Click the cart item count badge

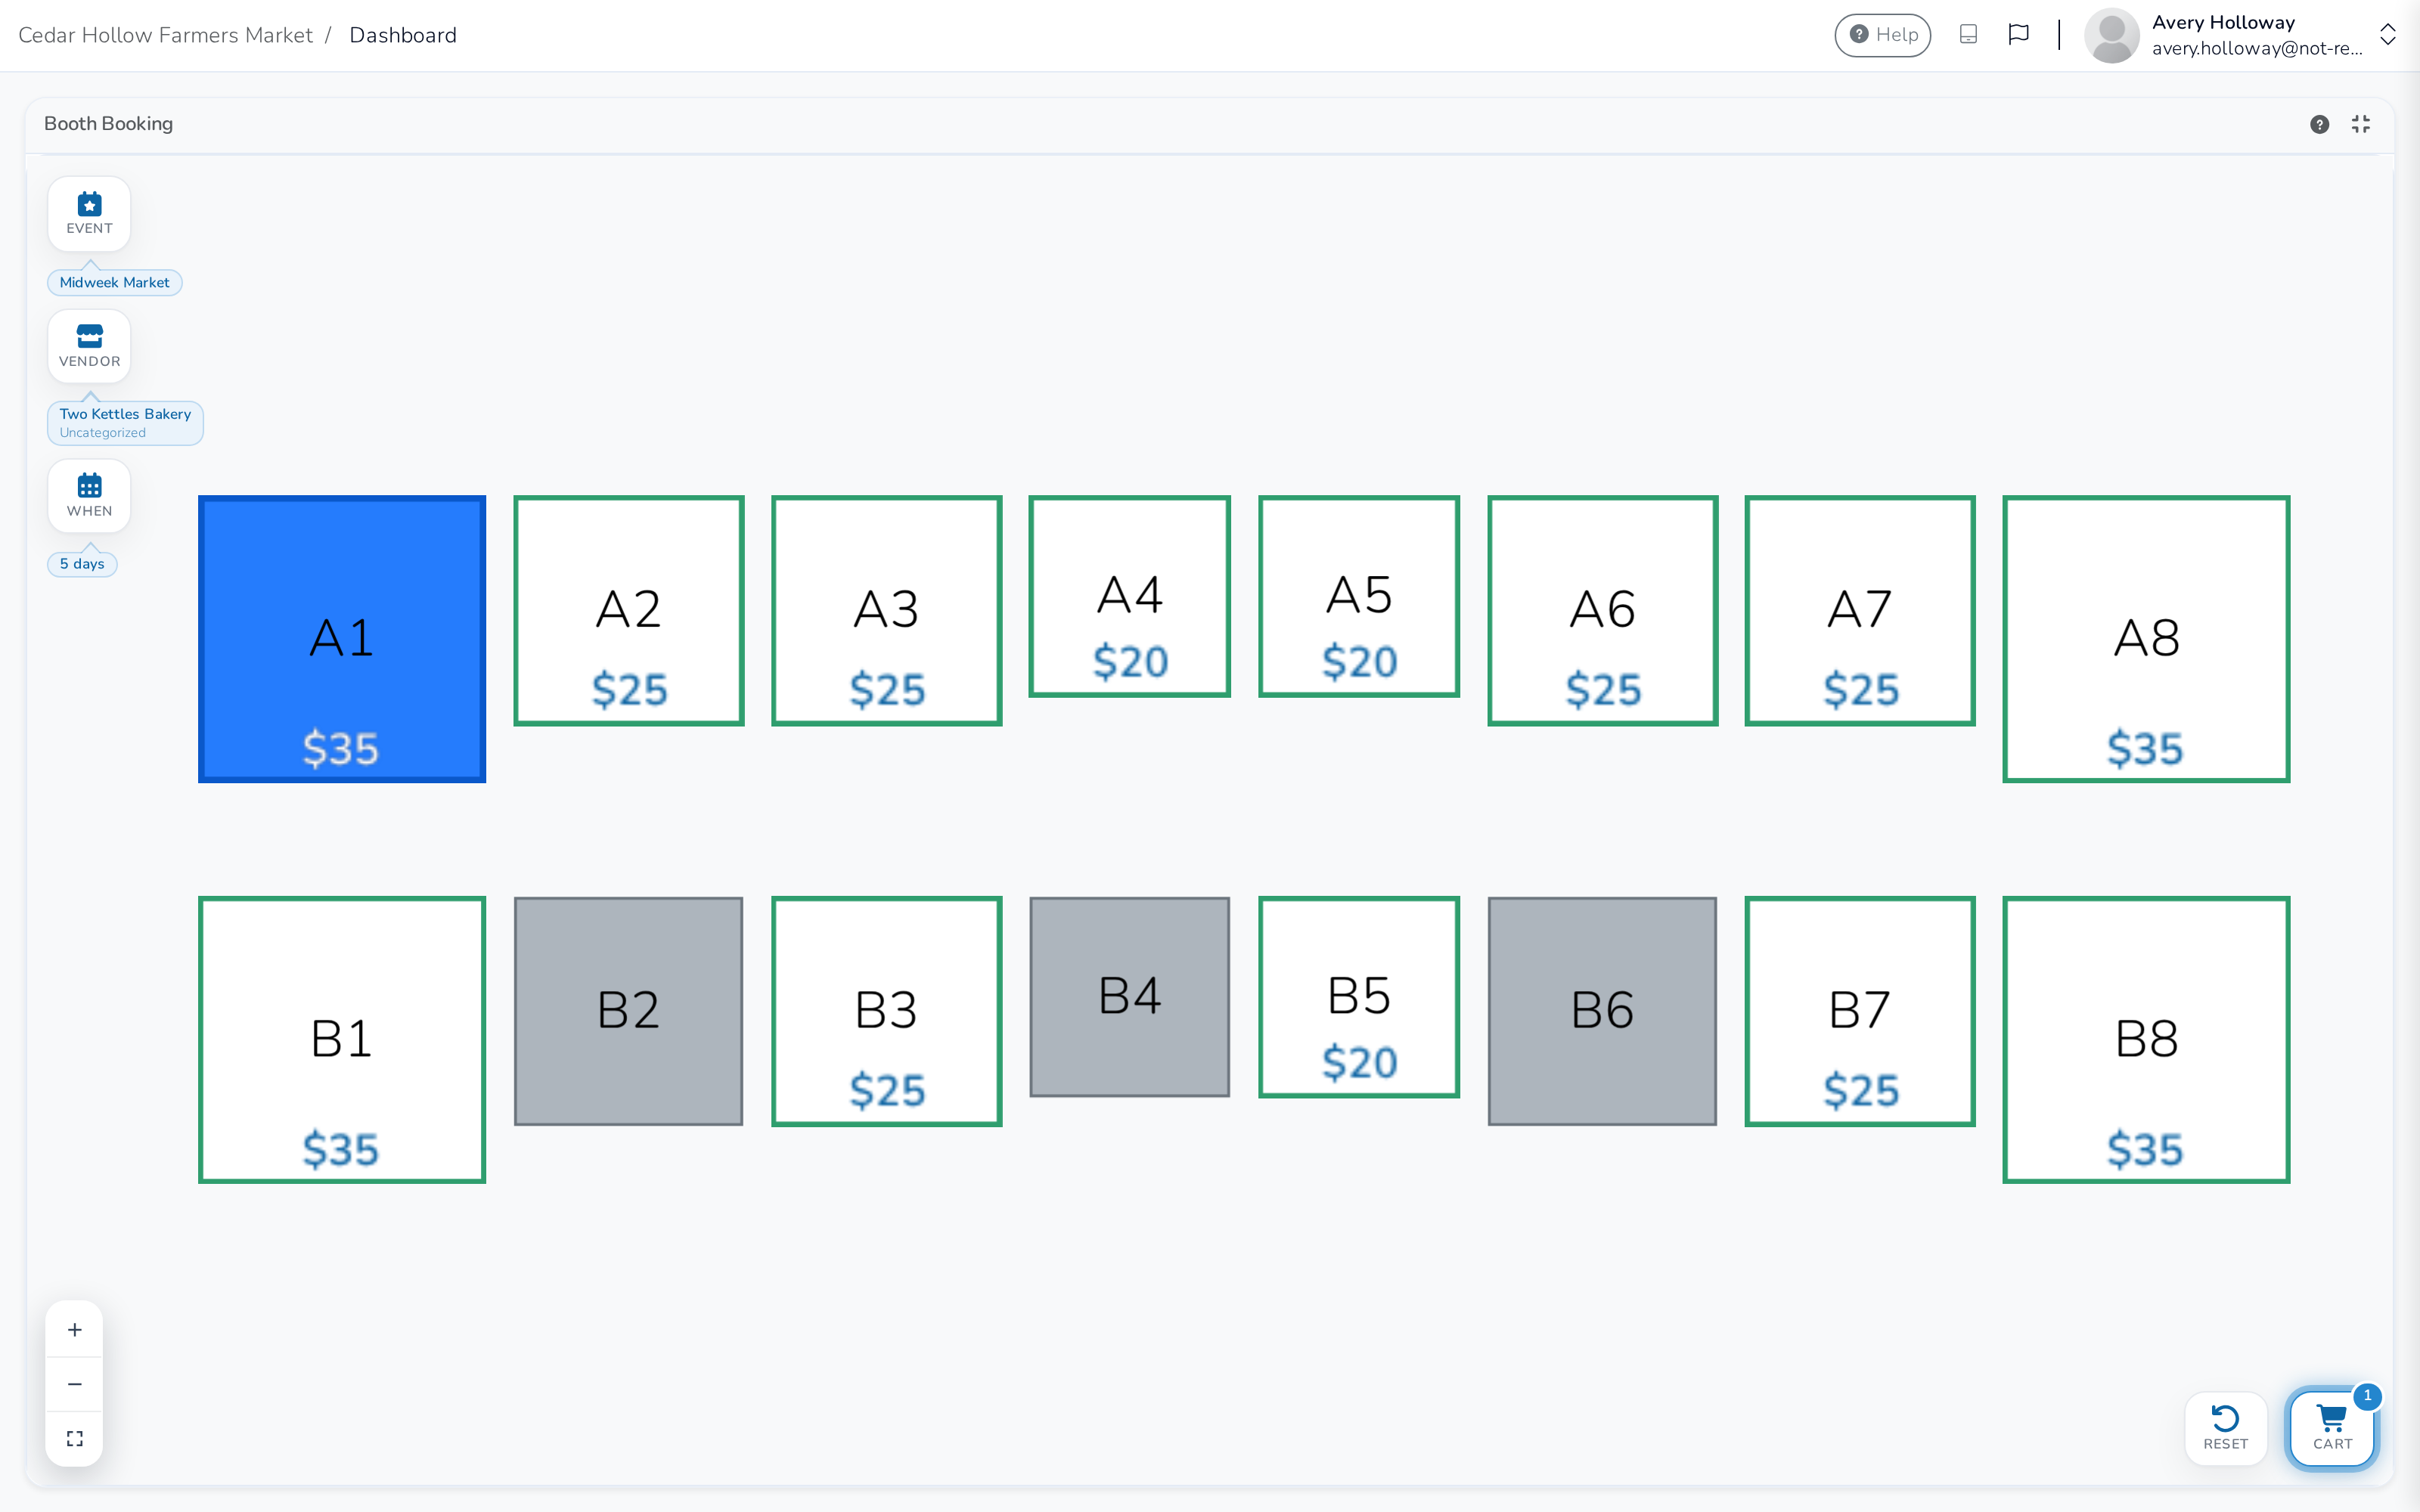(x=2367, y=1396)
